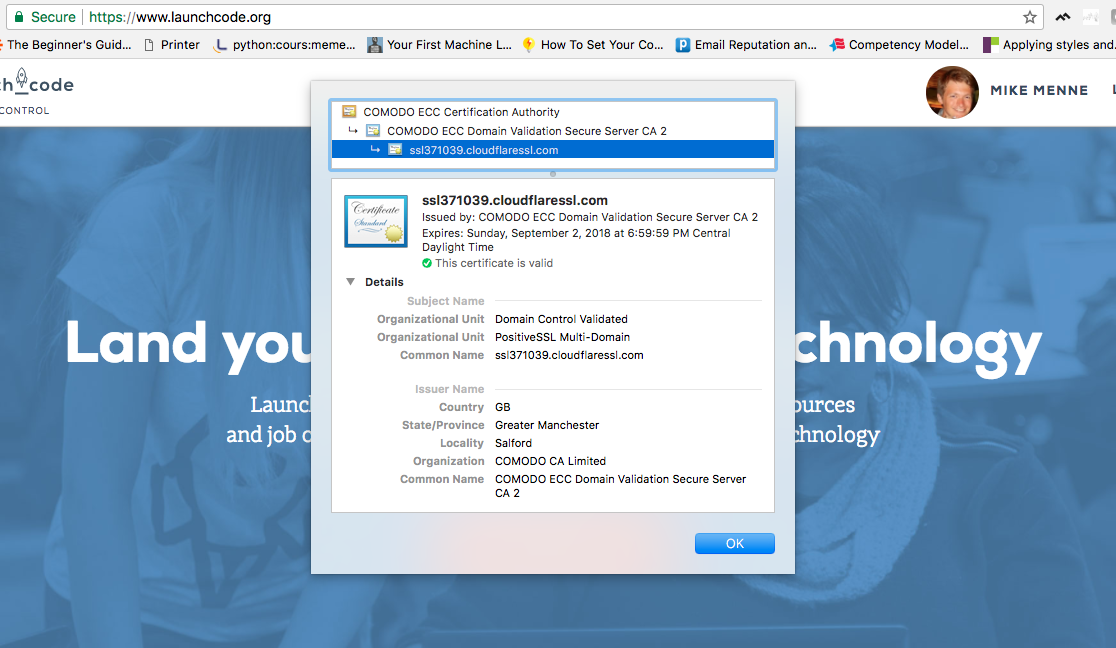Open Competency Model bookmark
Viewport: 1116px width, 648px height.
(899, 45)
